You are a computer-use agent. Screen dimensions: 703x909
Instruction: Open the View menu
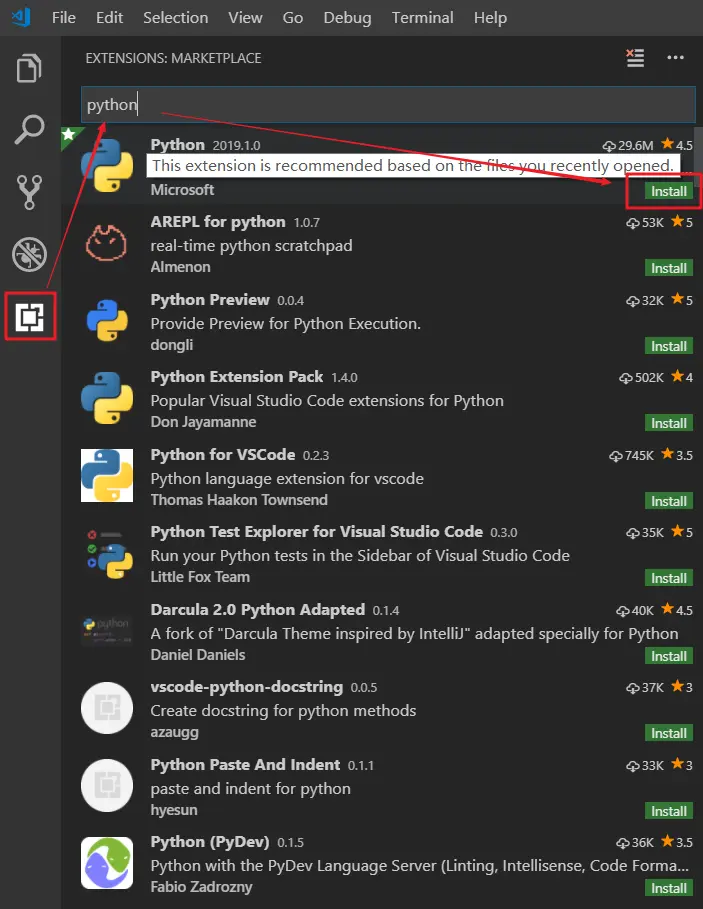click(x=245, y=18)
